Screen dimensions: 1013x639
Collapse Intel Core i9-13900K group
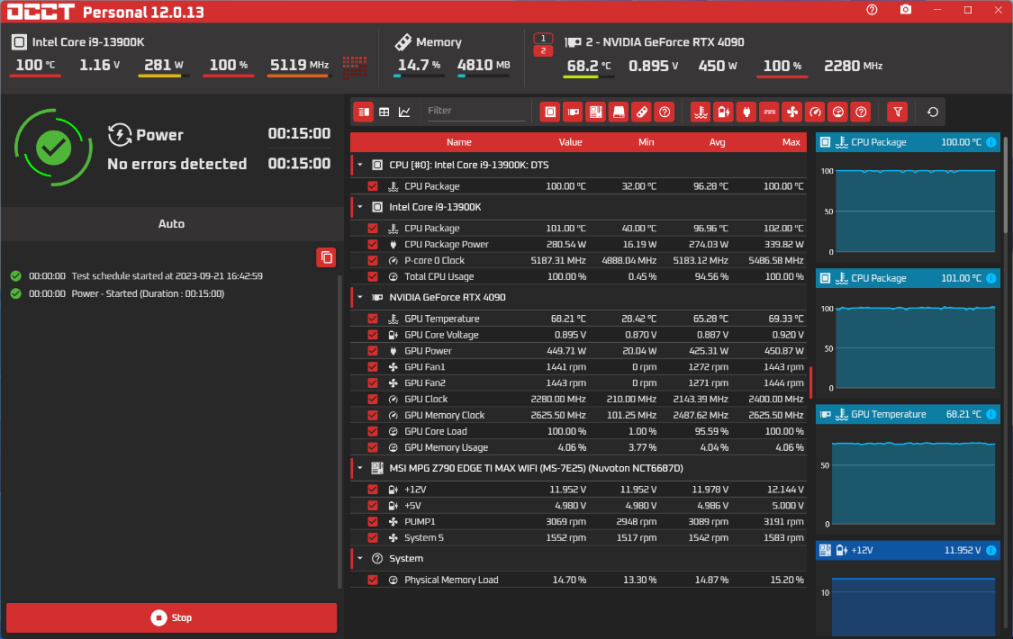coord(360,207)
